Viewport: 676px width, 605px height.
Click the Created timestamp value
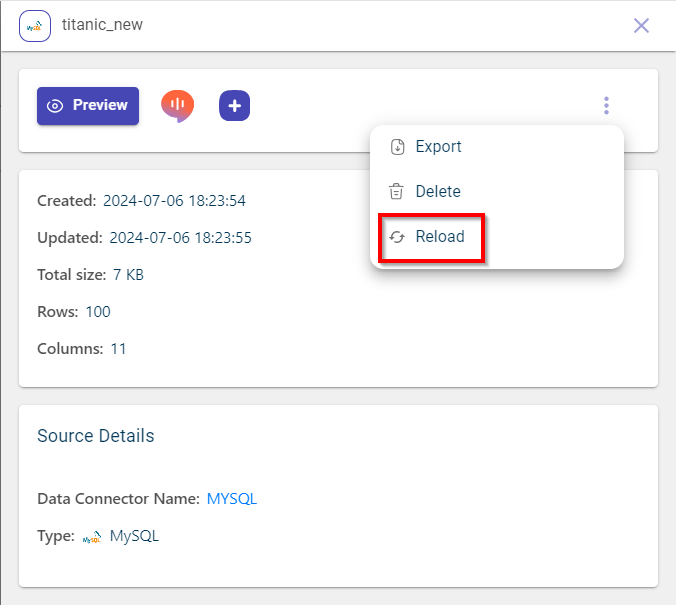[174, 201]
